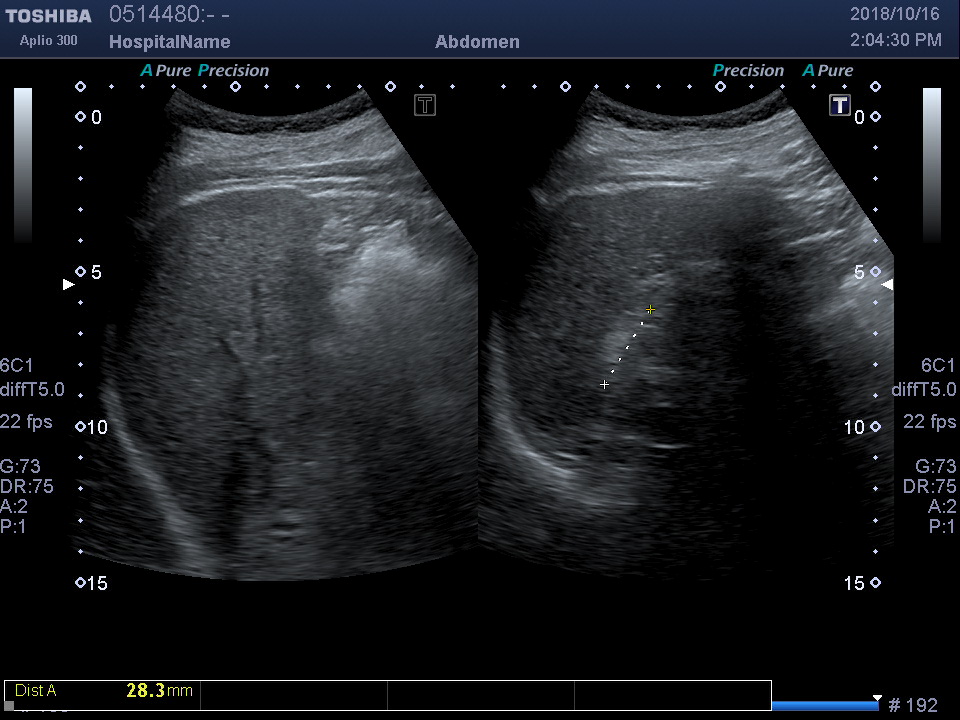Select the yellow caliper cross endpoint
Viewport: 960px width, 720px height.
650,310
